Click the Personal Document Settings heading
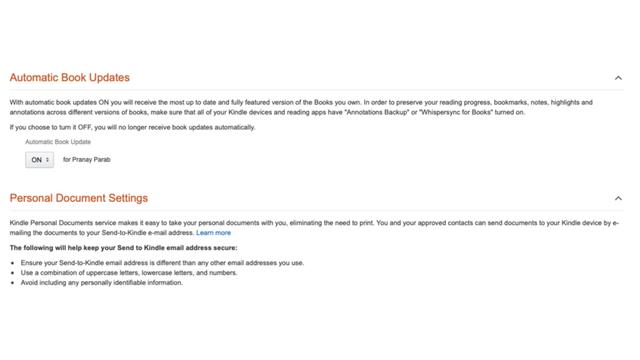 79,198
